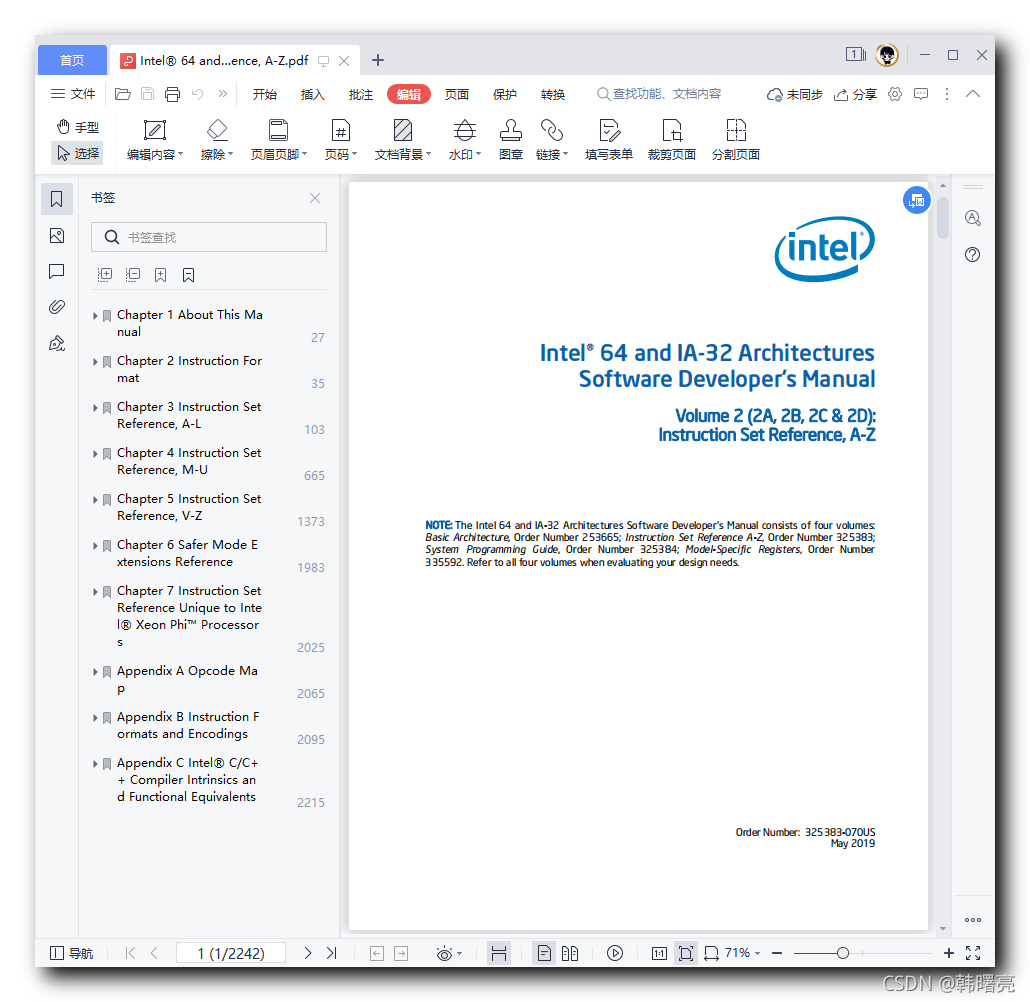Go to next page arrow
The height and width of the screenshot is (1002, 1030).
pyautogui.click(x=307, y=953)
